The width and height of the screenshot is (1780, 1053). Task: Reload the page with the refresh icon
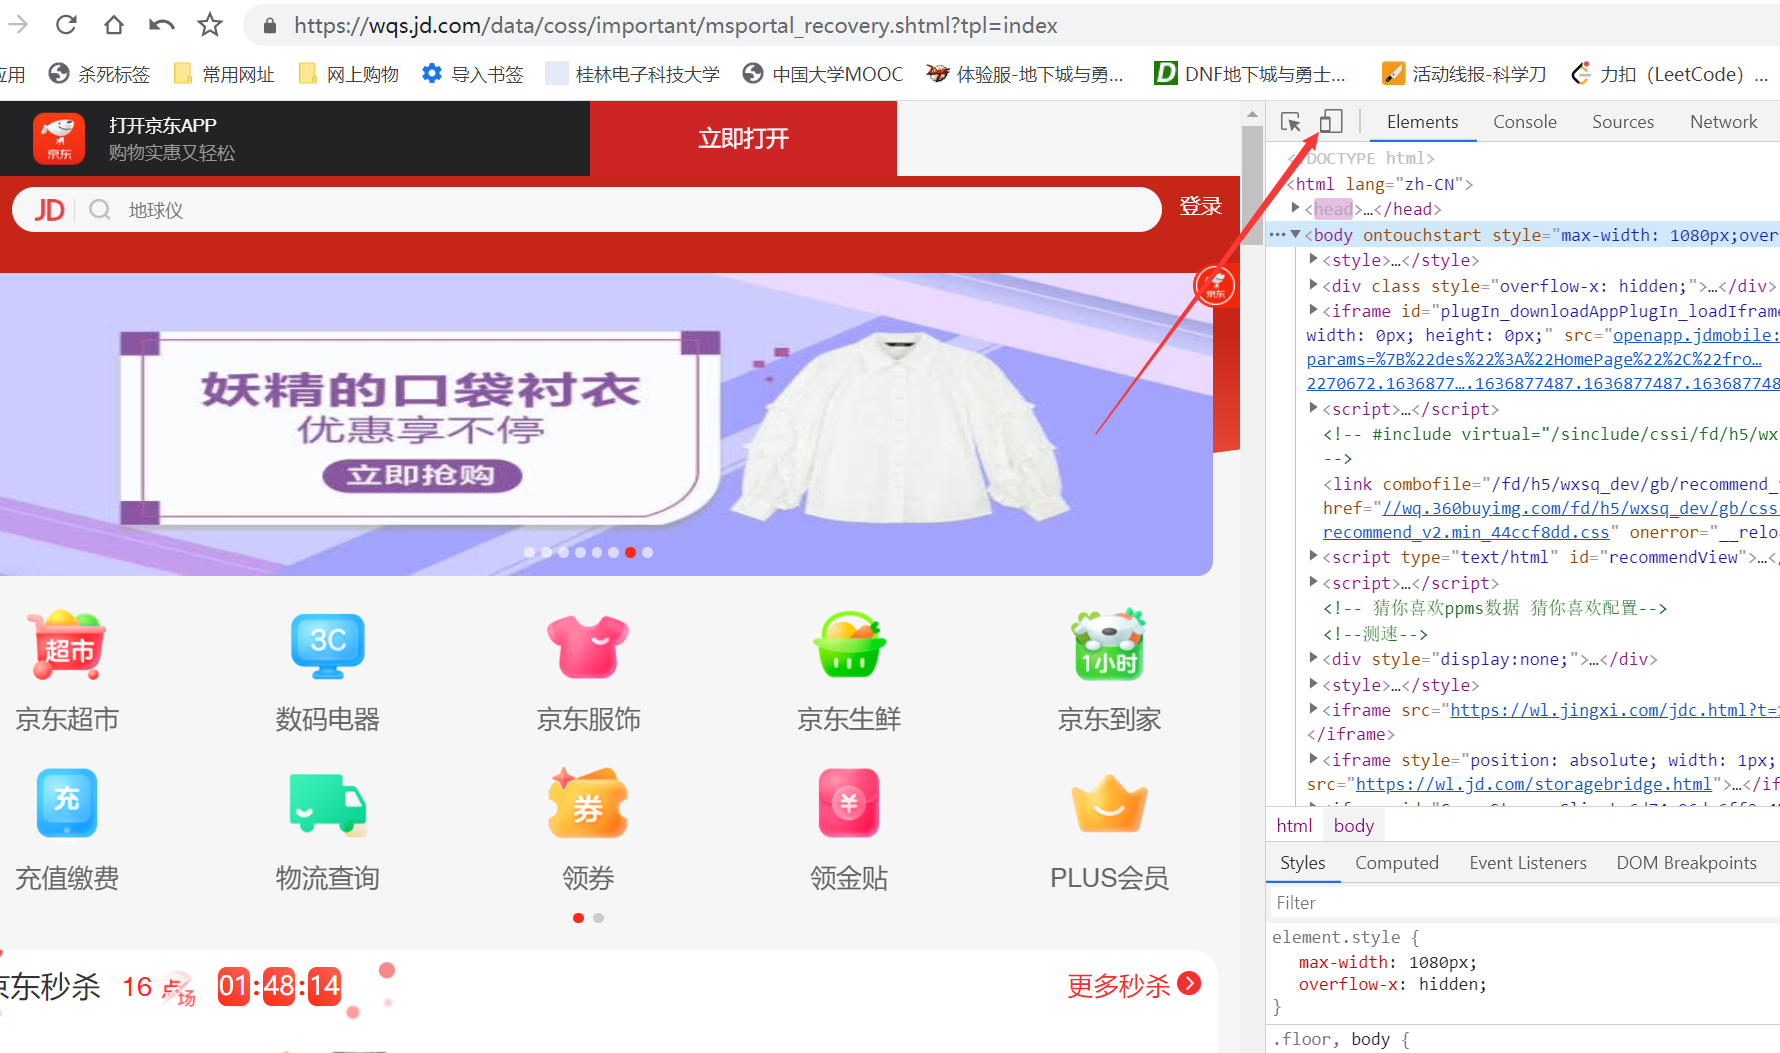[66, 25]
